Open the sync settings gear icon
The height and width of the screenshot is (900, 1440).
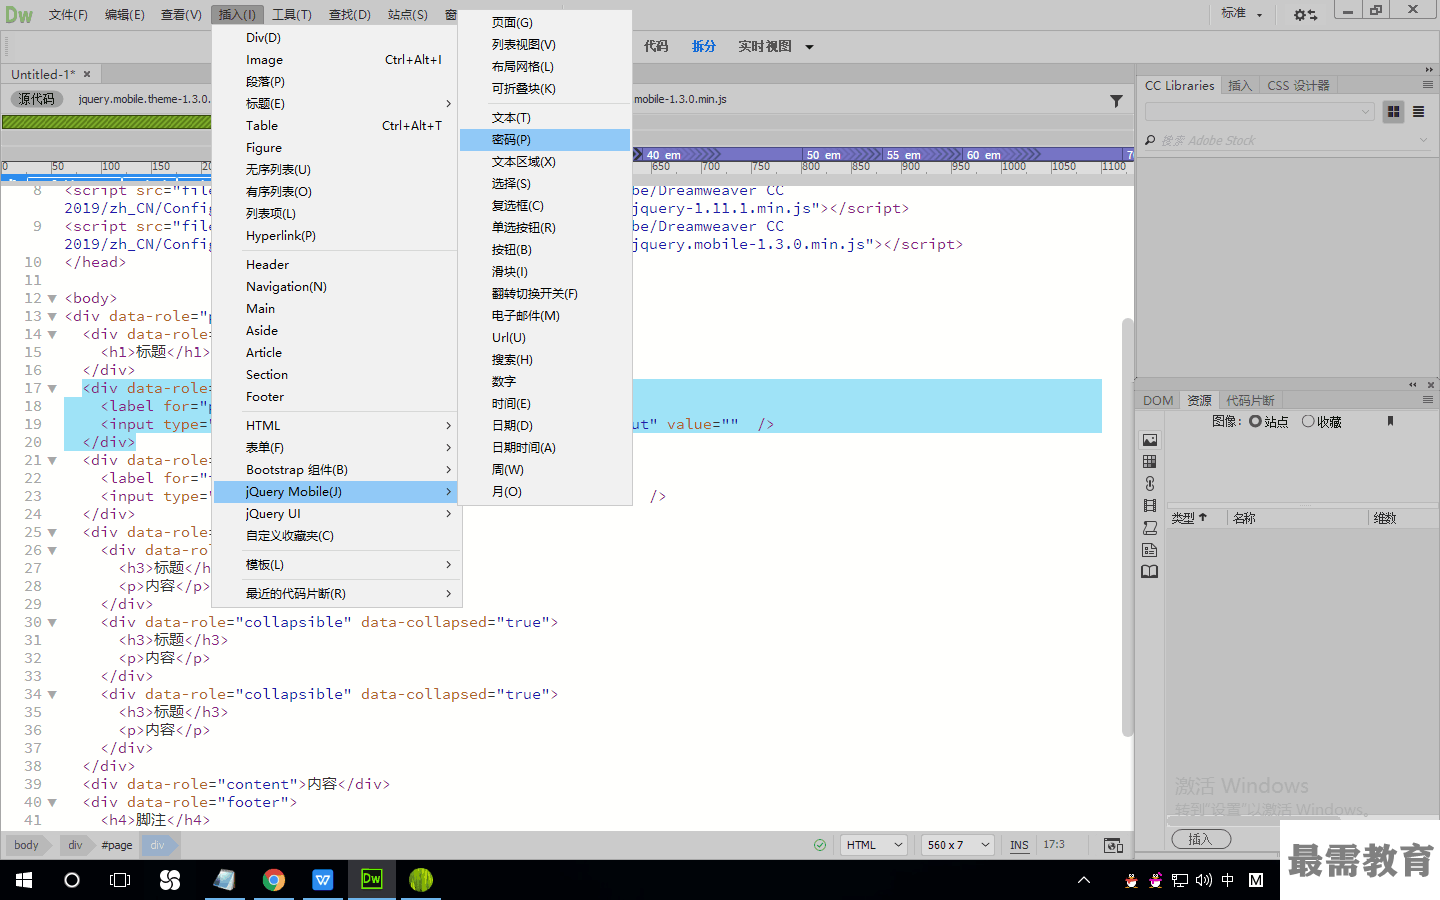[x=1305, y=15]
